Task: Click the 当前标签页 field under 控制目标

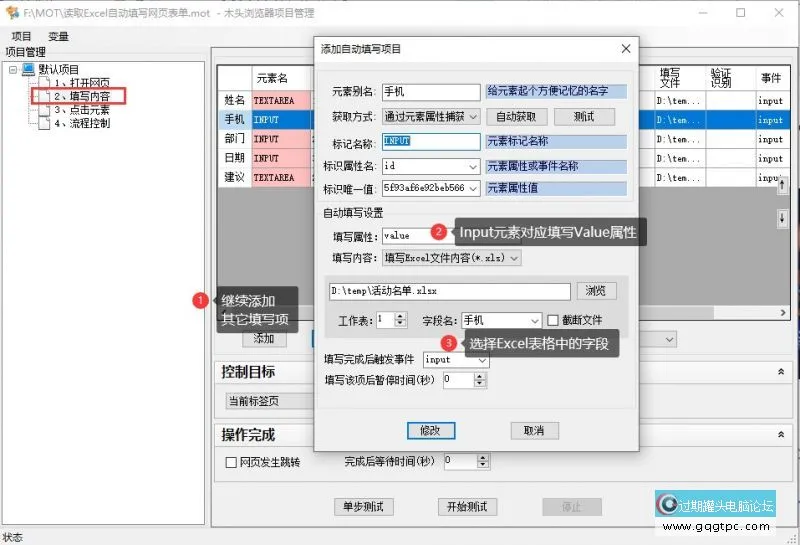Action: point(269,402)
